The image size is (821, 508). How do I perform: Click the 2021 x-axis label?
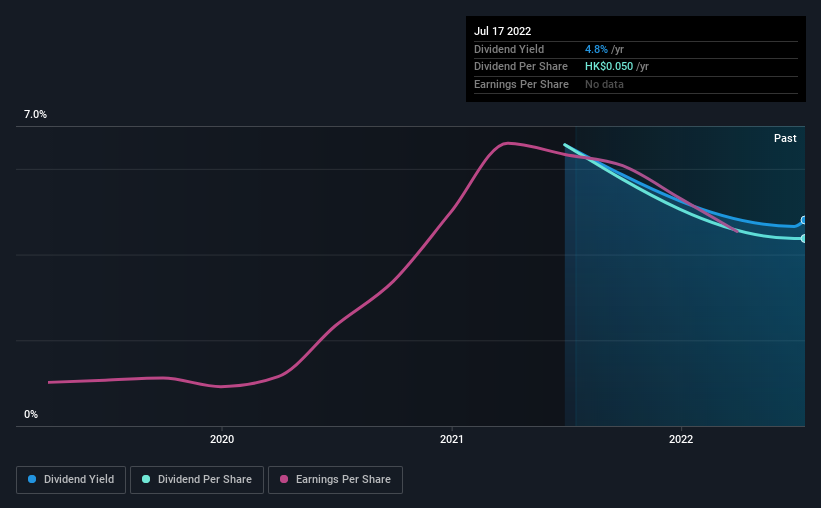451,439
